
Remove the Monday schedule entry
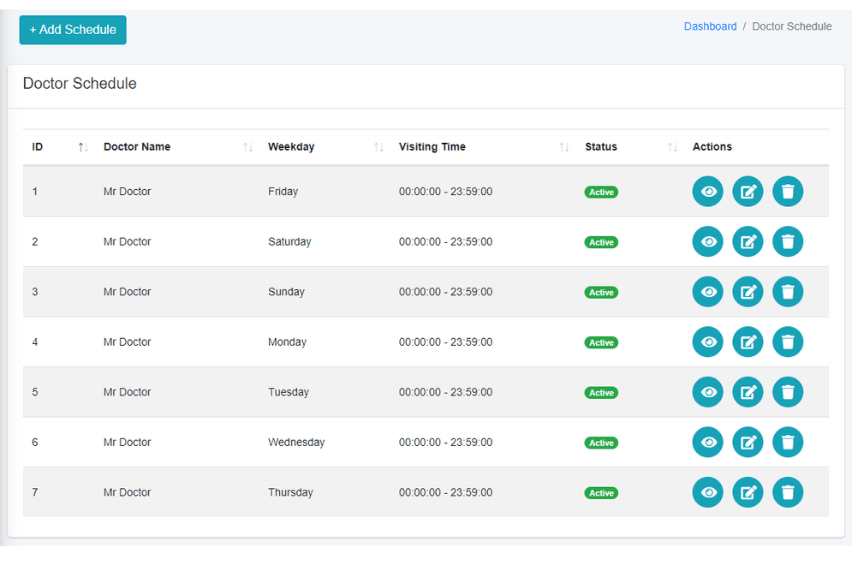tap(787, 342)
